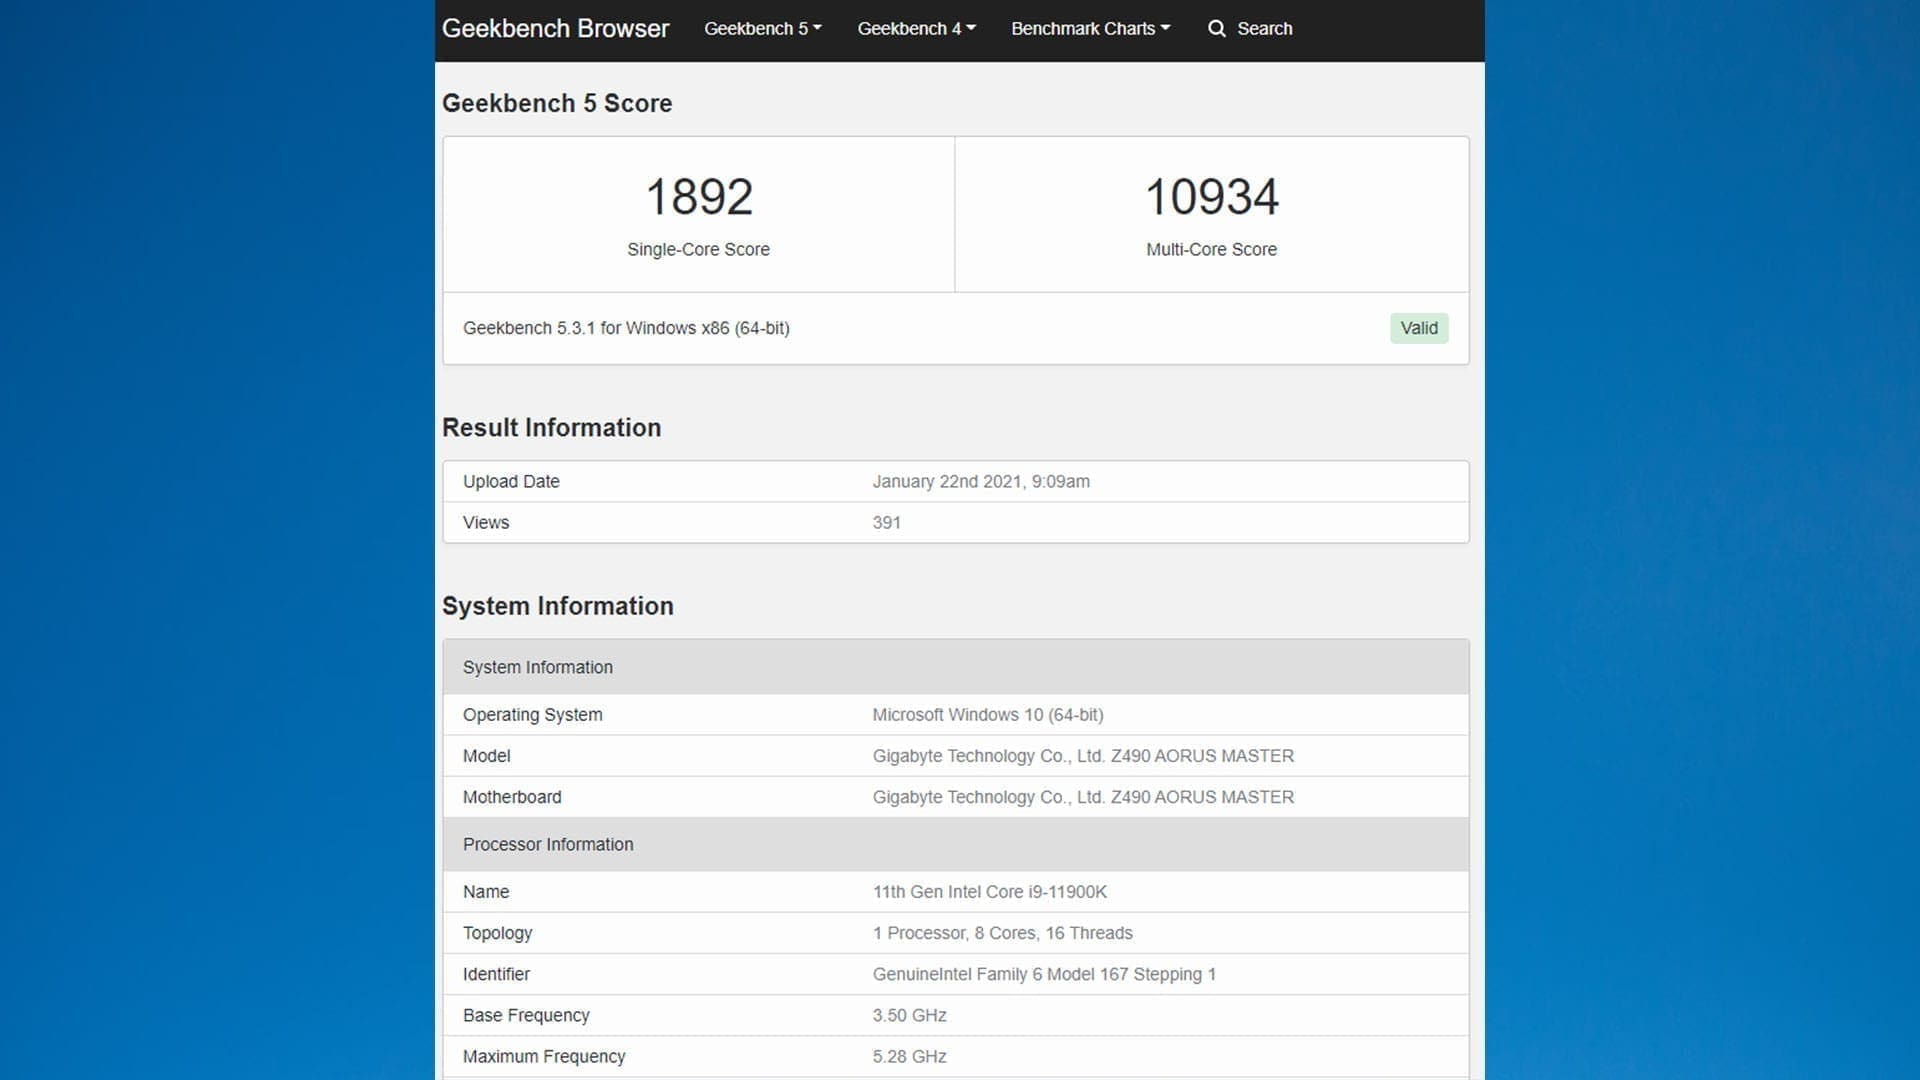Click processor name i9-11900K

pyautogui.click(x=989, y=892)
